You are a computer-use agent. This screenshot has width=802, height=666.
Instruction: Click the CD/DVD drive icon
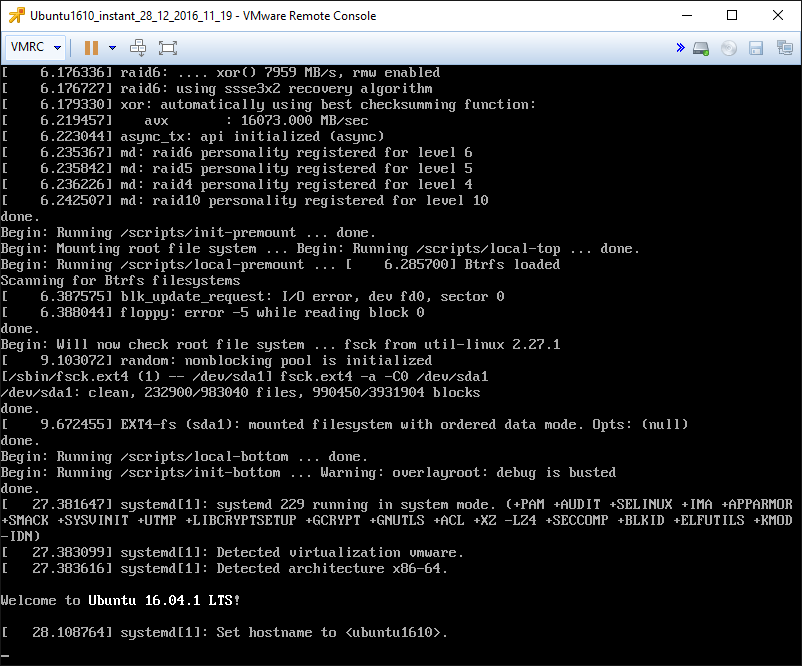pos(729,49)
